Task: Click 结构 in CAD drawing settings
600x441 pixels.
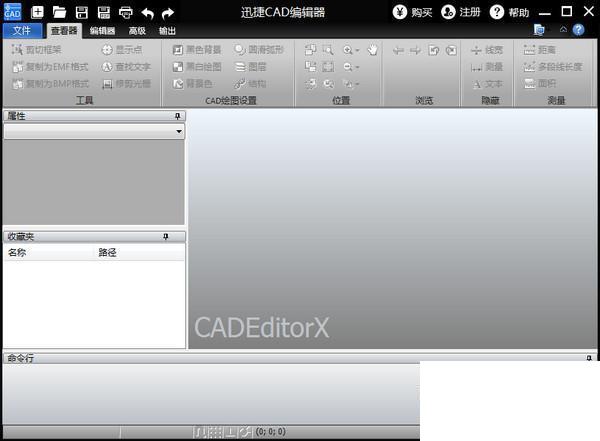Action: pos(250,84)
